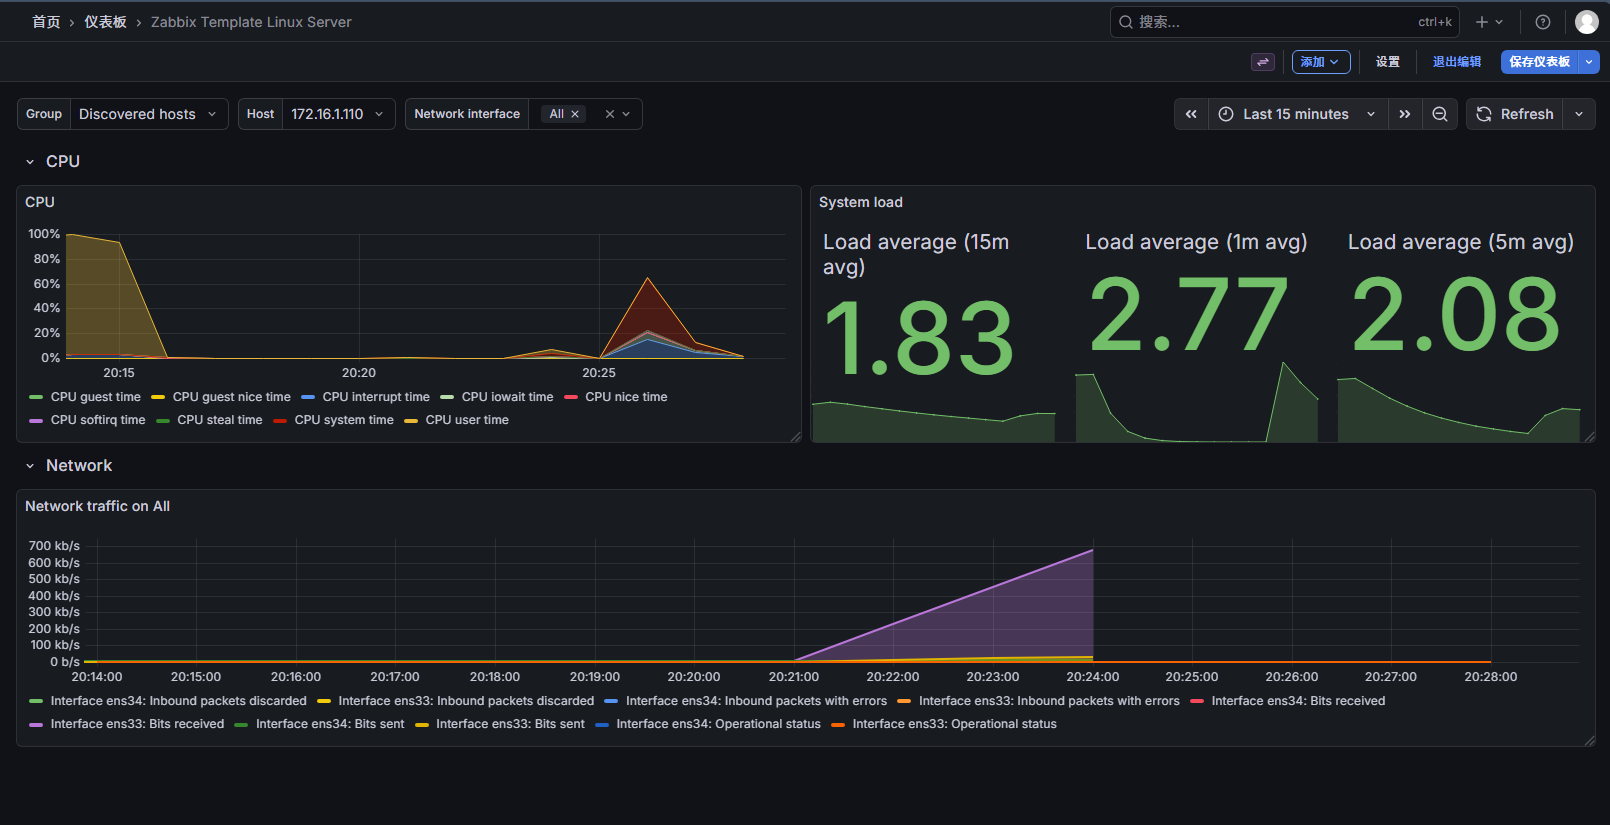The width and height of the screenshot is (1610, 825).
Task: Click the 2.08 load average value
Action: click(1455, 315)
